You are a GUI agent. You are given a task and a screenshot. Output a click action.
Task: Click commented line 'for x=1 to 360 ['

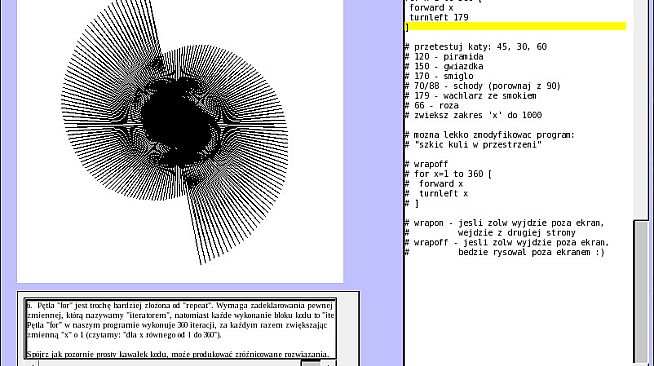click(x=448, y=174)
